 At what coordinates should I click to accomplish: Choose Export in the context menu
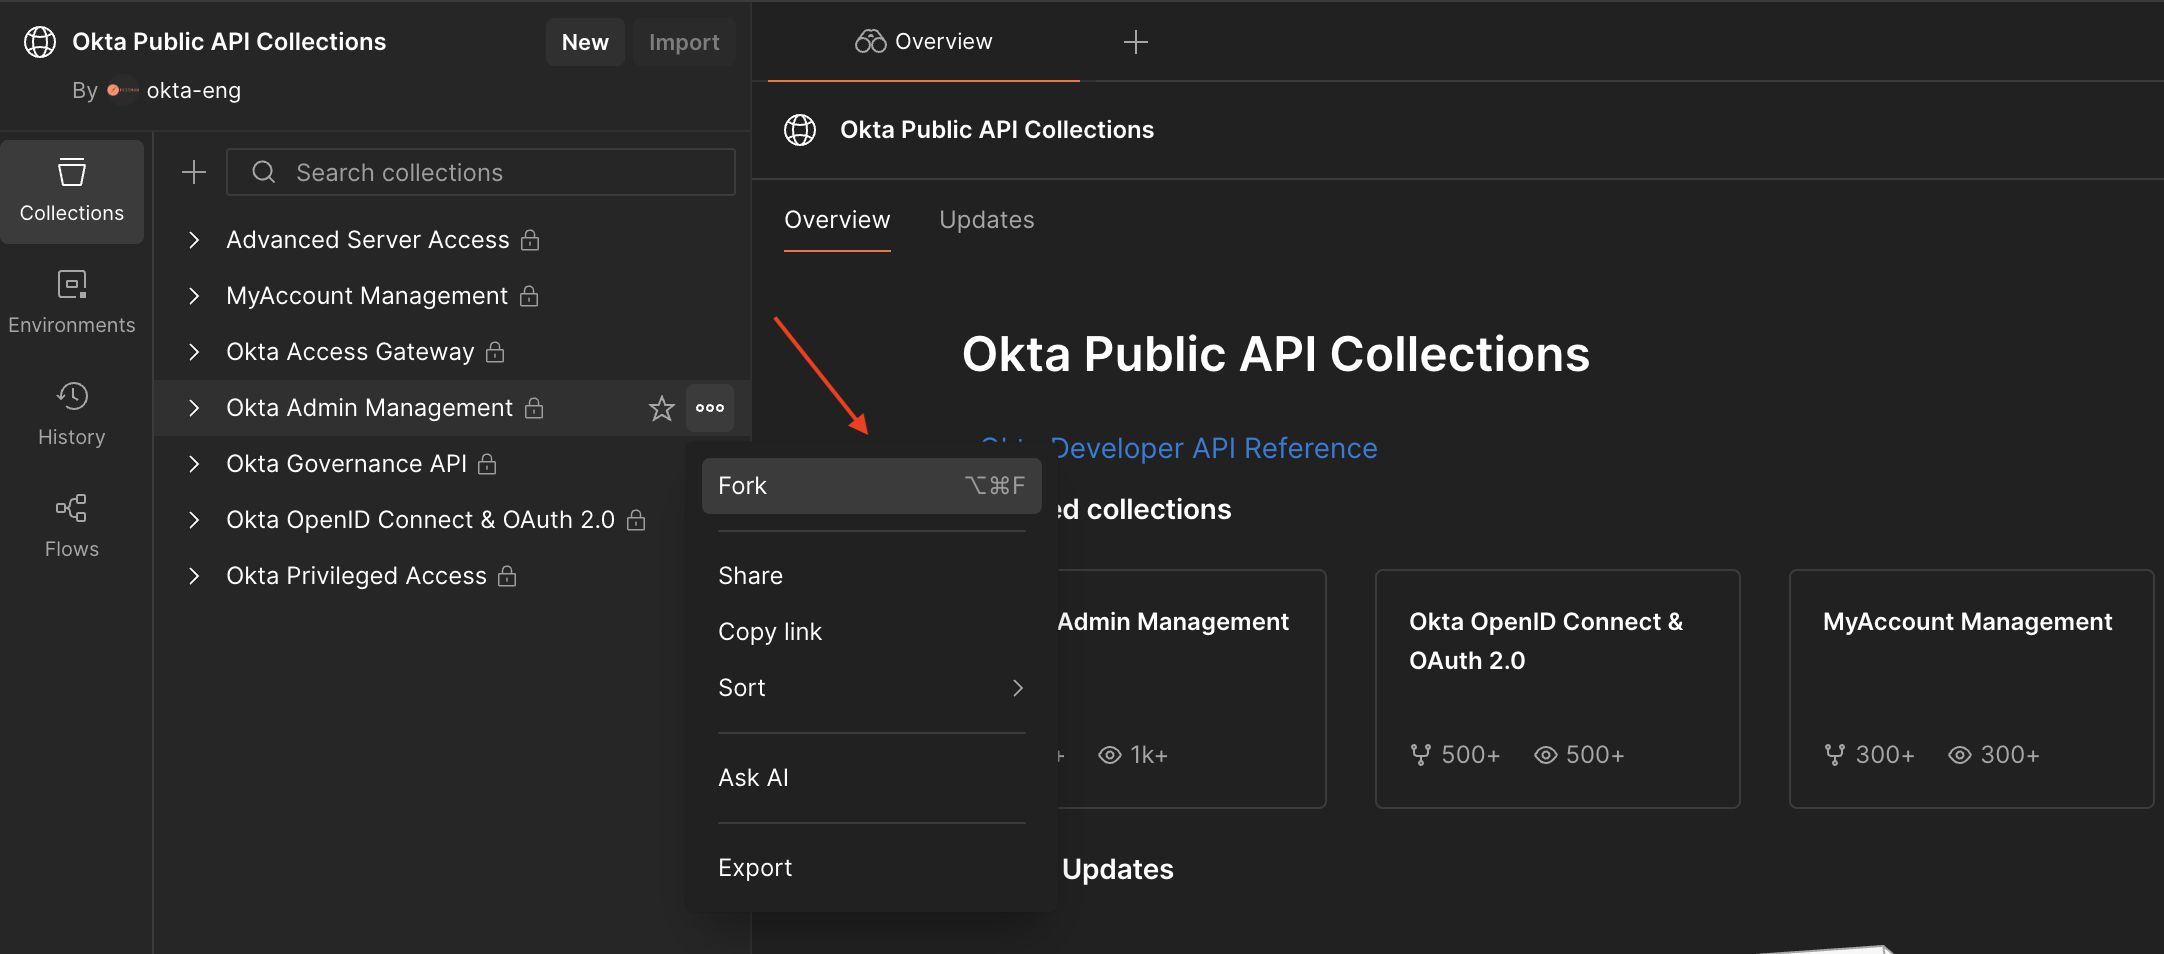tap(755, 868)
